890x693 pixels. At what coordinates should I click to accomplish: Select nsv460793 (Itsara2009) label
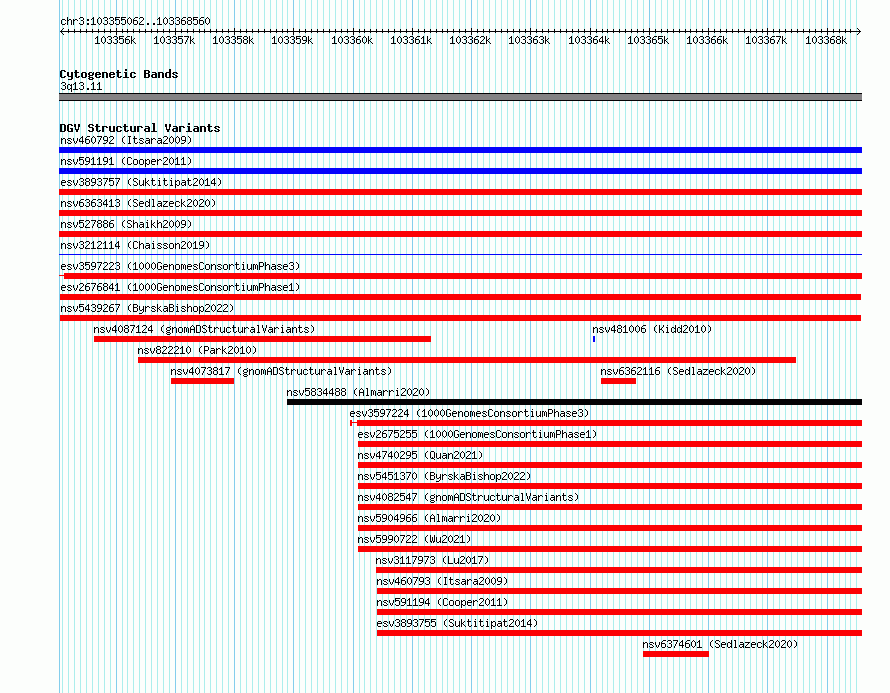(442, 581)
